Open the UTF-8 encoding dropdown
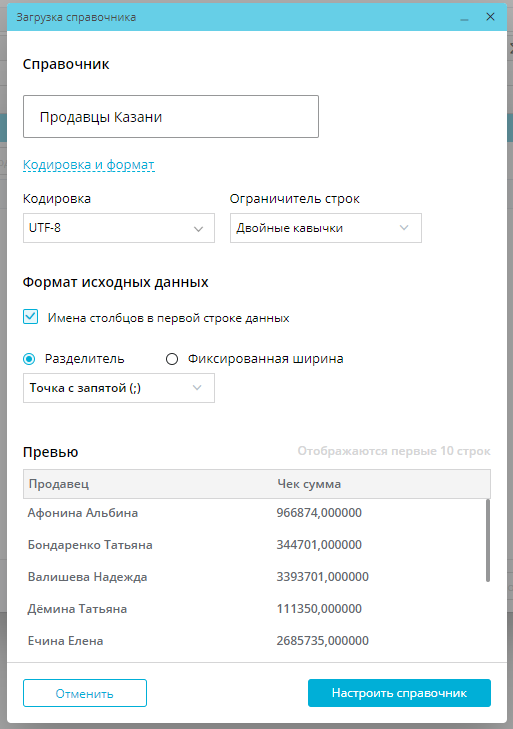513x729 pixels. [x=119, y=228]
